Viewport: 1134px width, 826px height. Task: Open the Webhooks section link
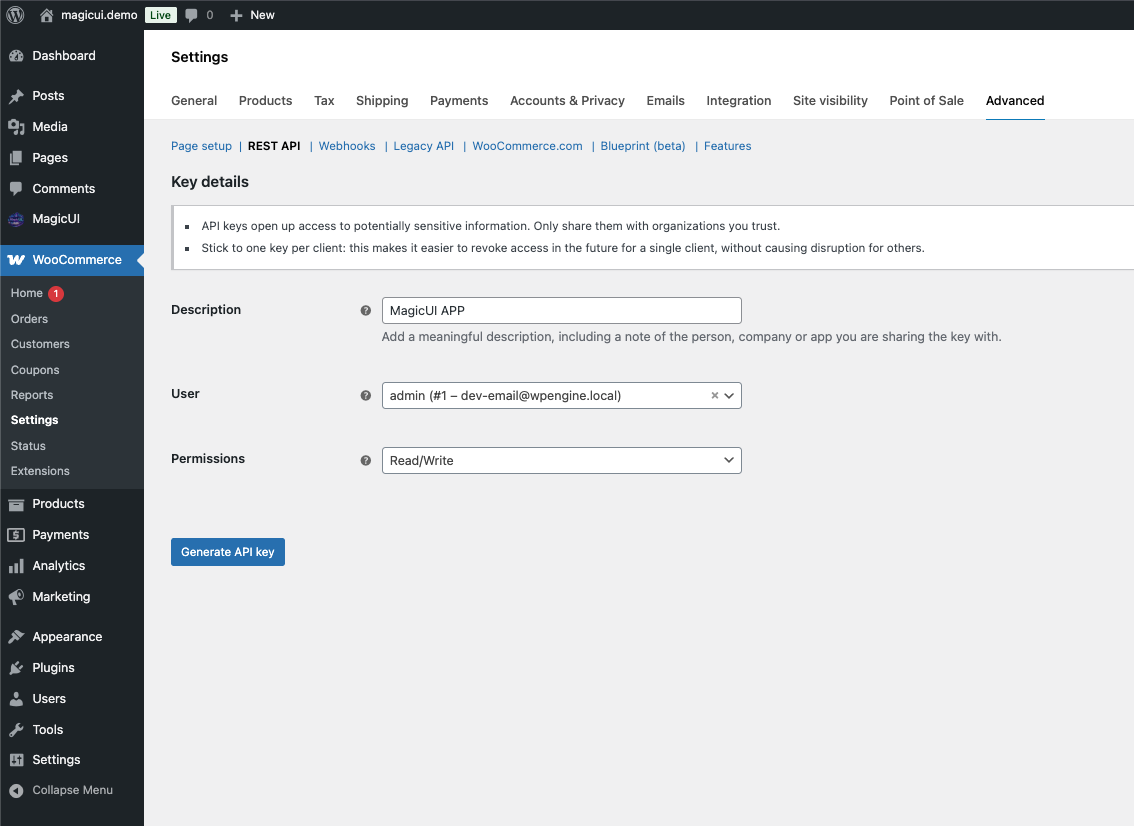(x=347, y=146)
